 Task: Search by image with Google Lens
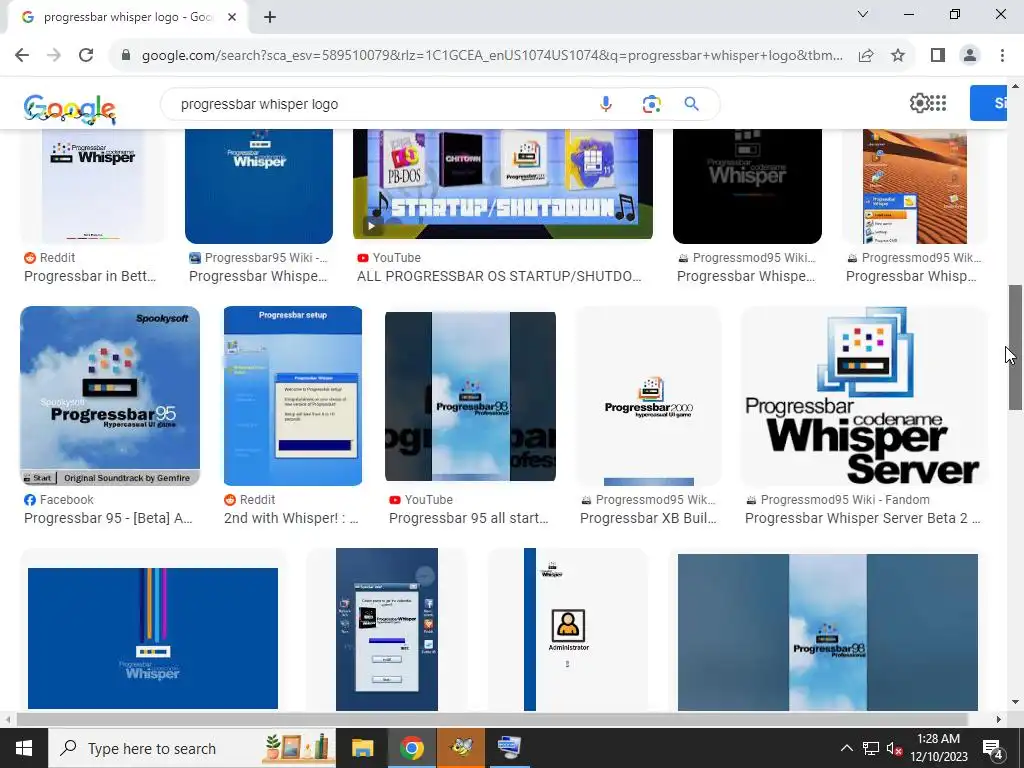[x=651, y=104]
